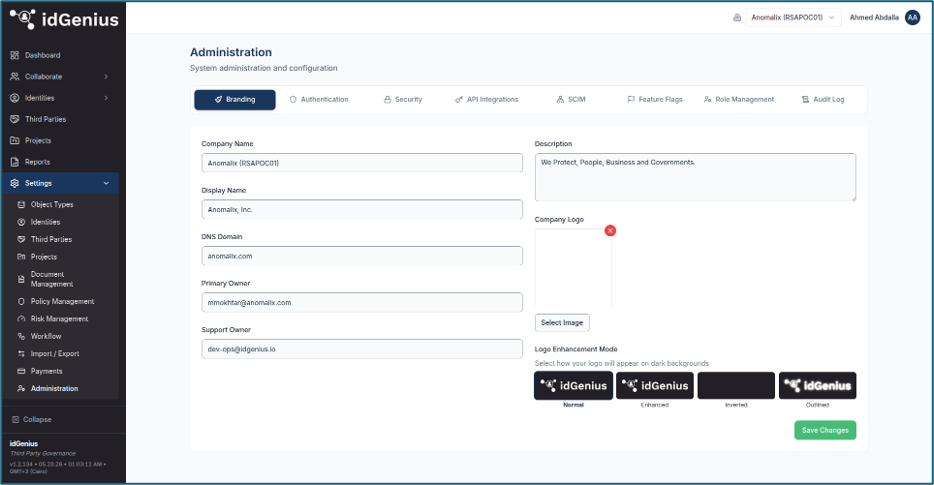Select Enhanced logo enhancement mode
Viewport: 934px width, 485px height.
pos(655,385)
